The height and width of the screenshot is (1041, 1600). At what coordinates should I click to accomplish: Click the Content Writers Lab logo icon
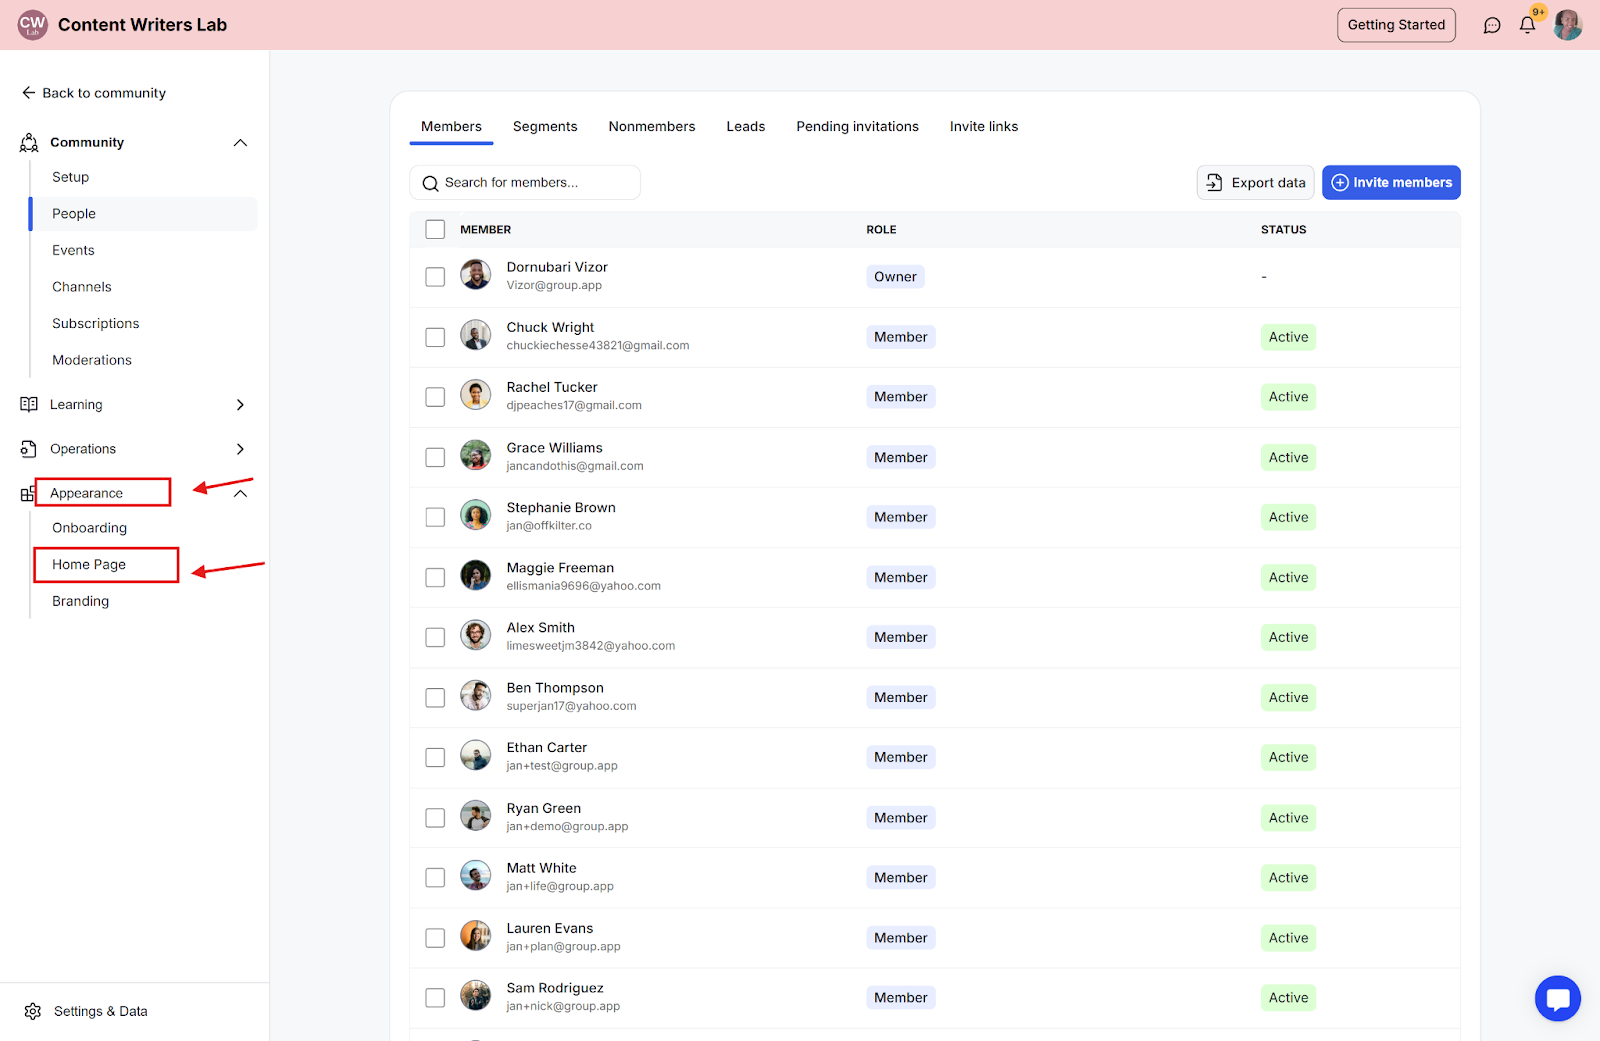pos(32,24)
